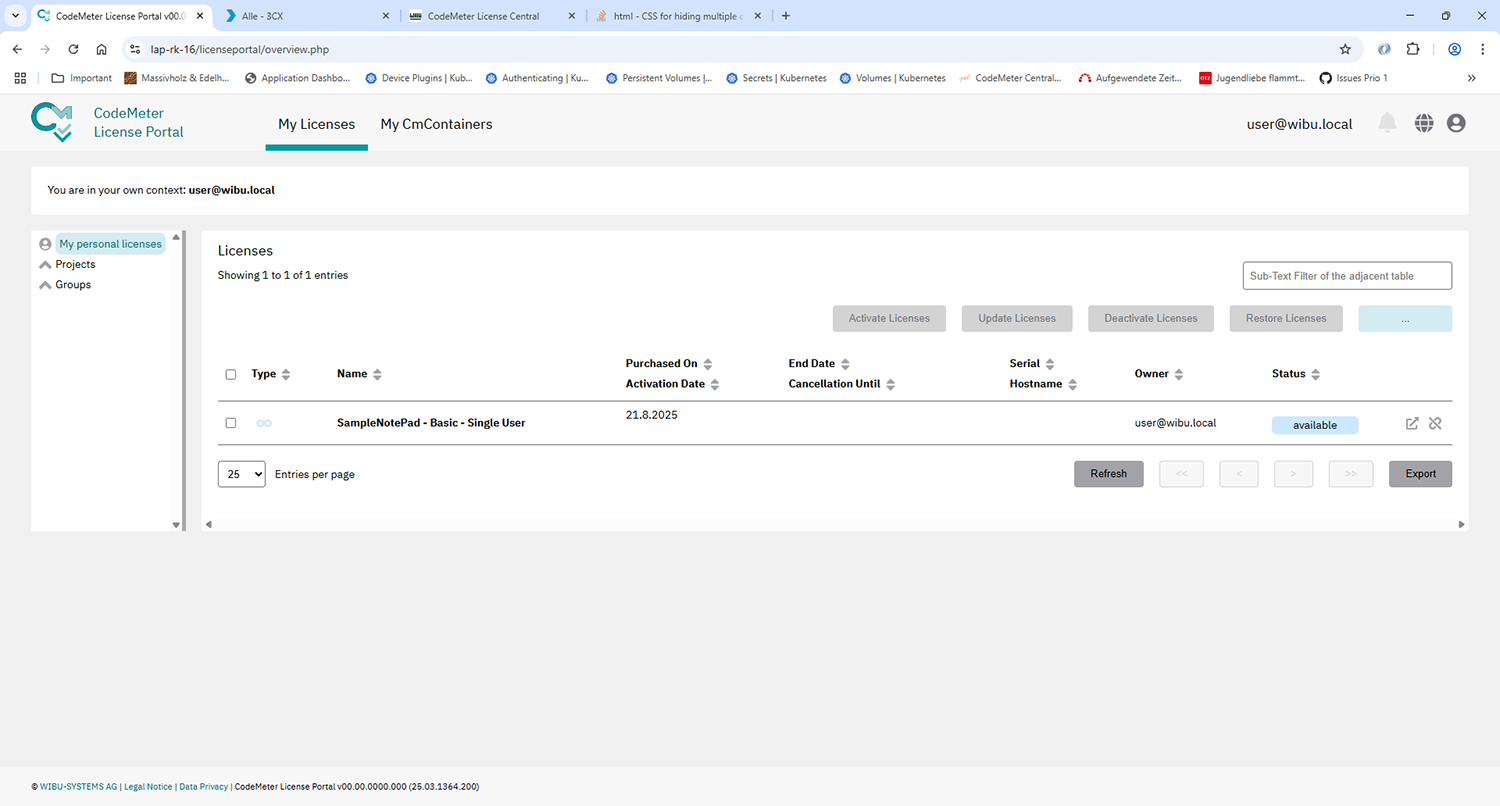1500x806 pixels.
Task: Go to the last page button
Action: pos(1351,474)
